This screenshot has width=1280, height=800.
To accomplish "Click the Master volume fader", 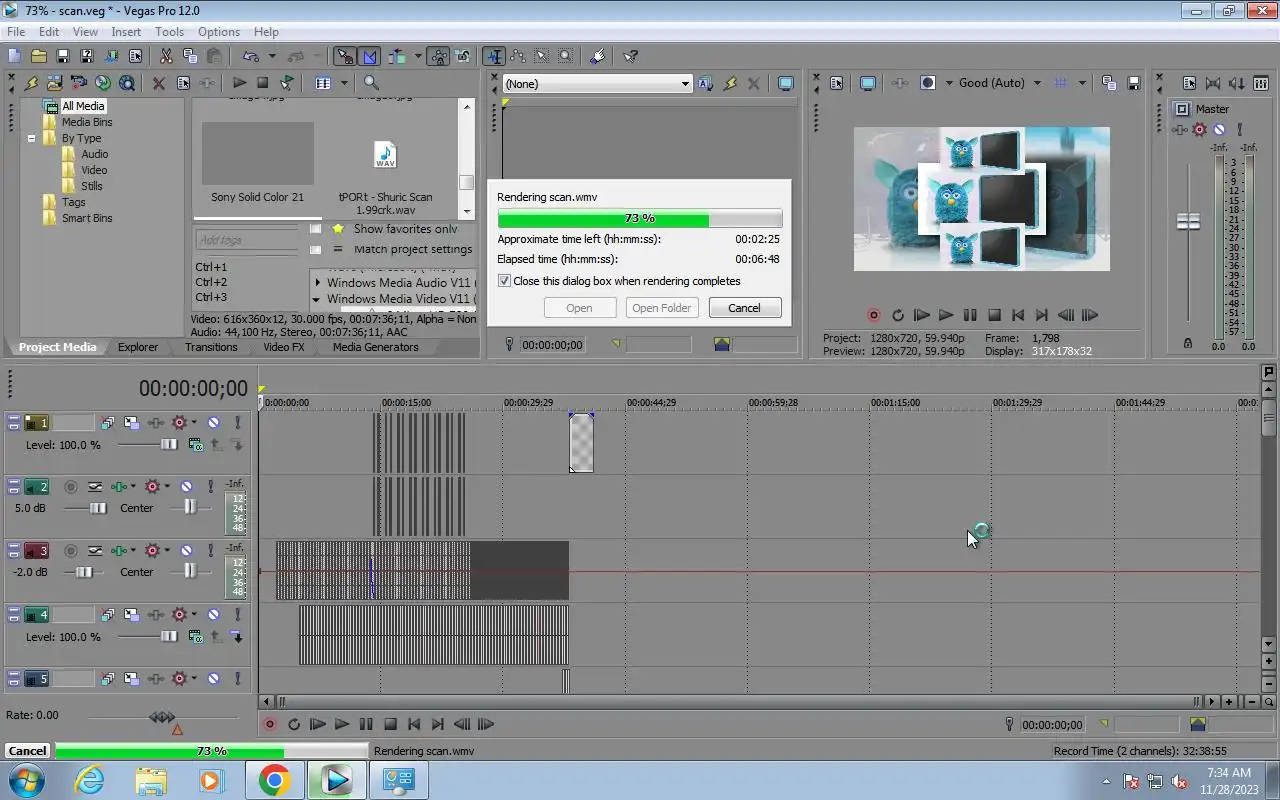I will [1188, 222].
